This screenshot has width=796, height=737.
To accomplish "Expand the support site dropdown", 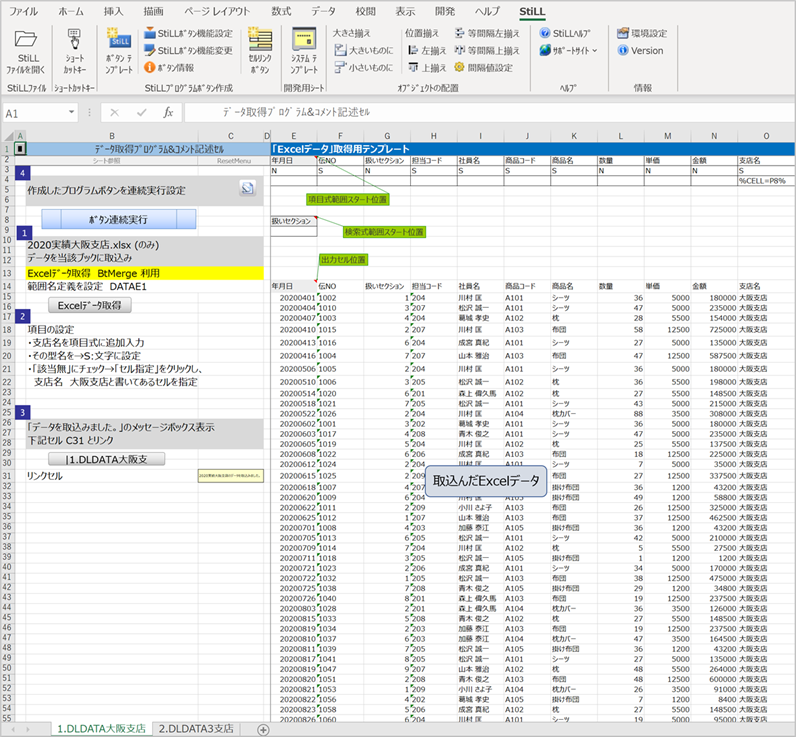I will [x=594, y=51].
